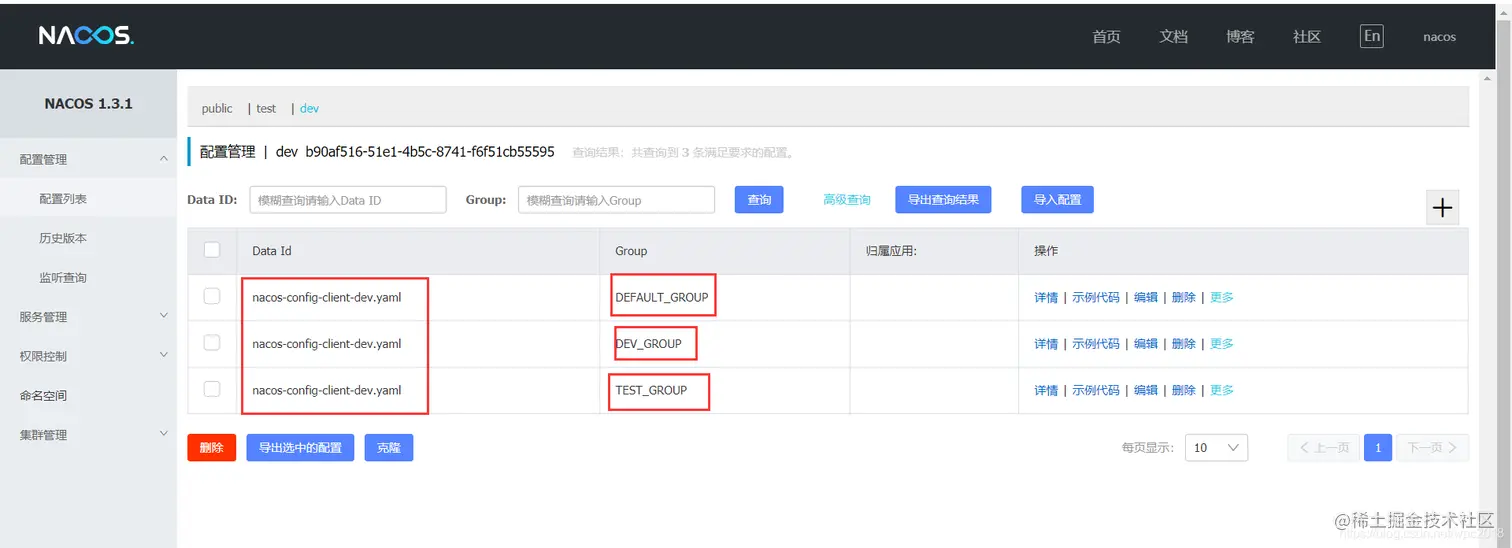Open 详情 for DEFAULT_GROUP row
Viewport: 1512px width, 548px height.
click(x=1046, y=297)
